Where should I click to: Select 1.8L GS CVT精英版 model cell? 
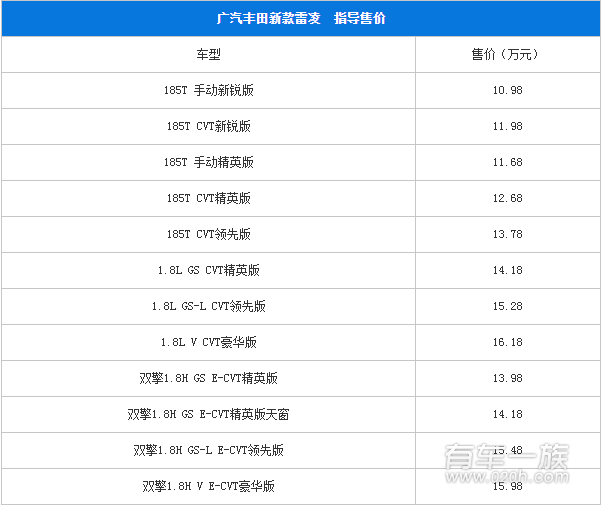pos(209,270)
